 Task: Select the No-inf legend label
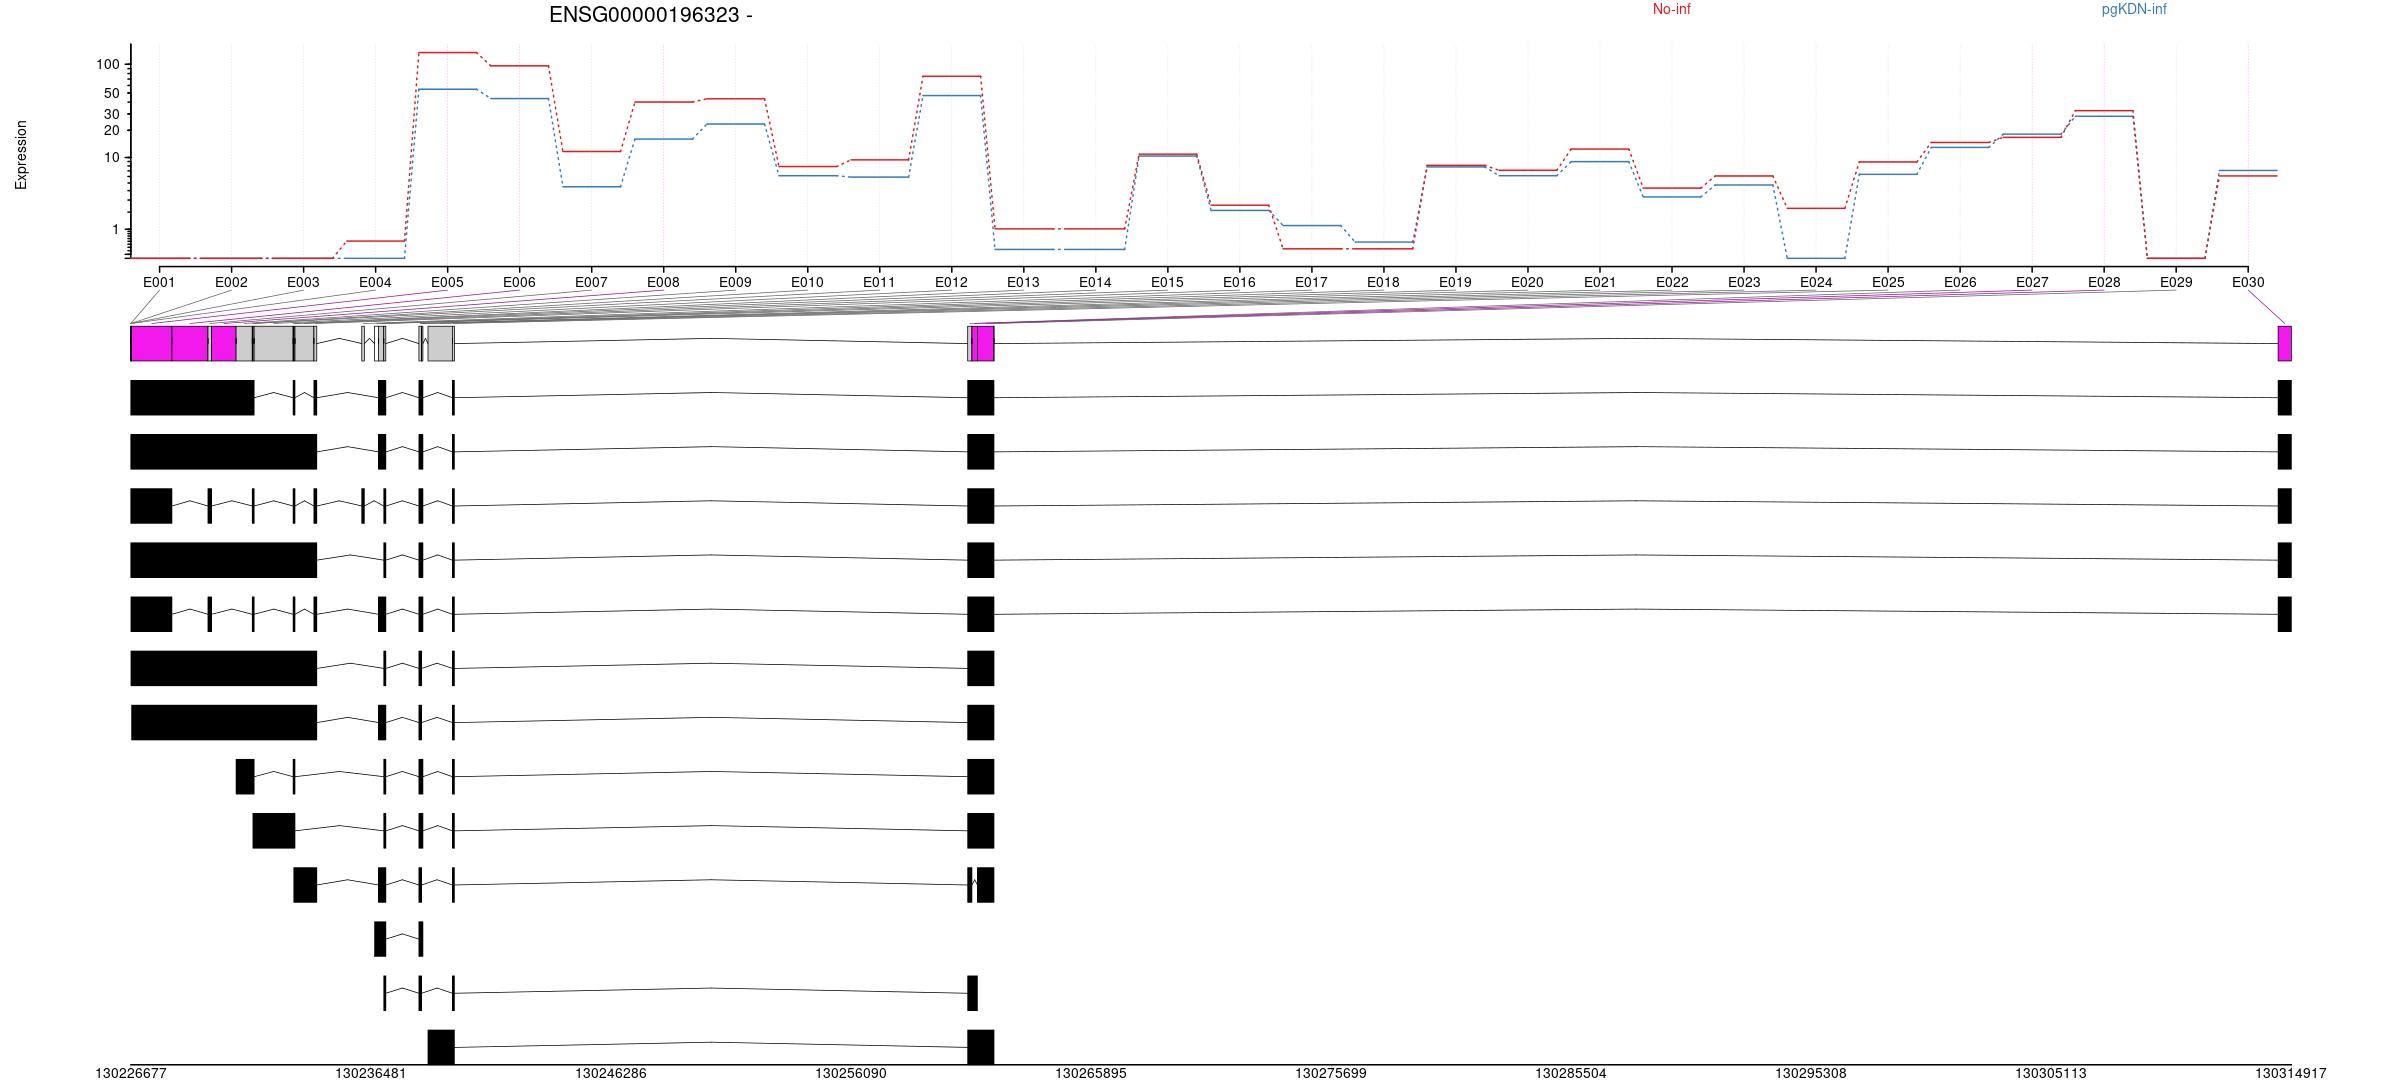click(x=1671, y=9)
